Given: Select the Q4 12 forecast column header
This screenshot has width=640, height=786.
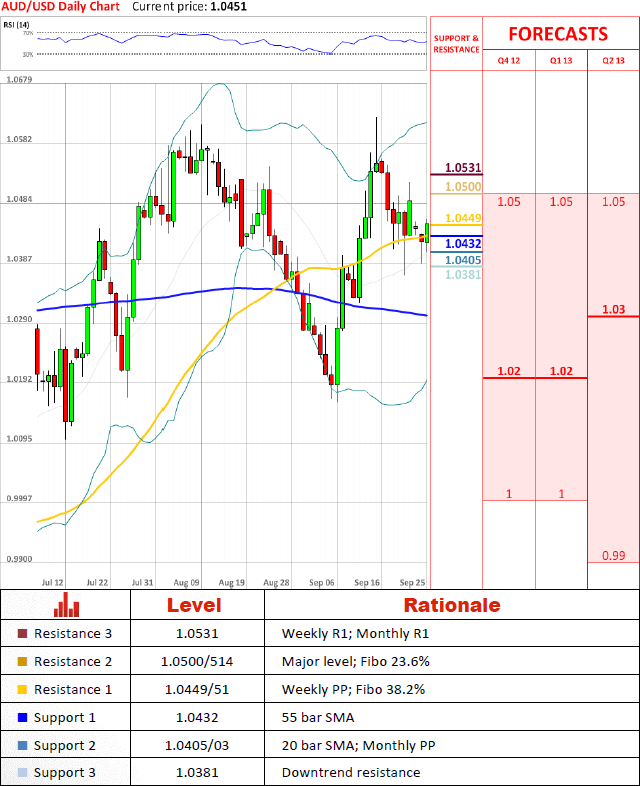Looking at the screenshot, I should [x=509, y=60].
